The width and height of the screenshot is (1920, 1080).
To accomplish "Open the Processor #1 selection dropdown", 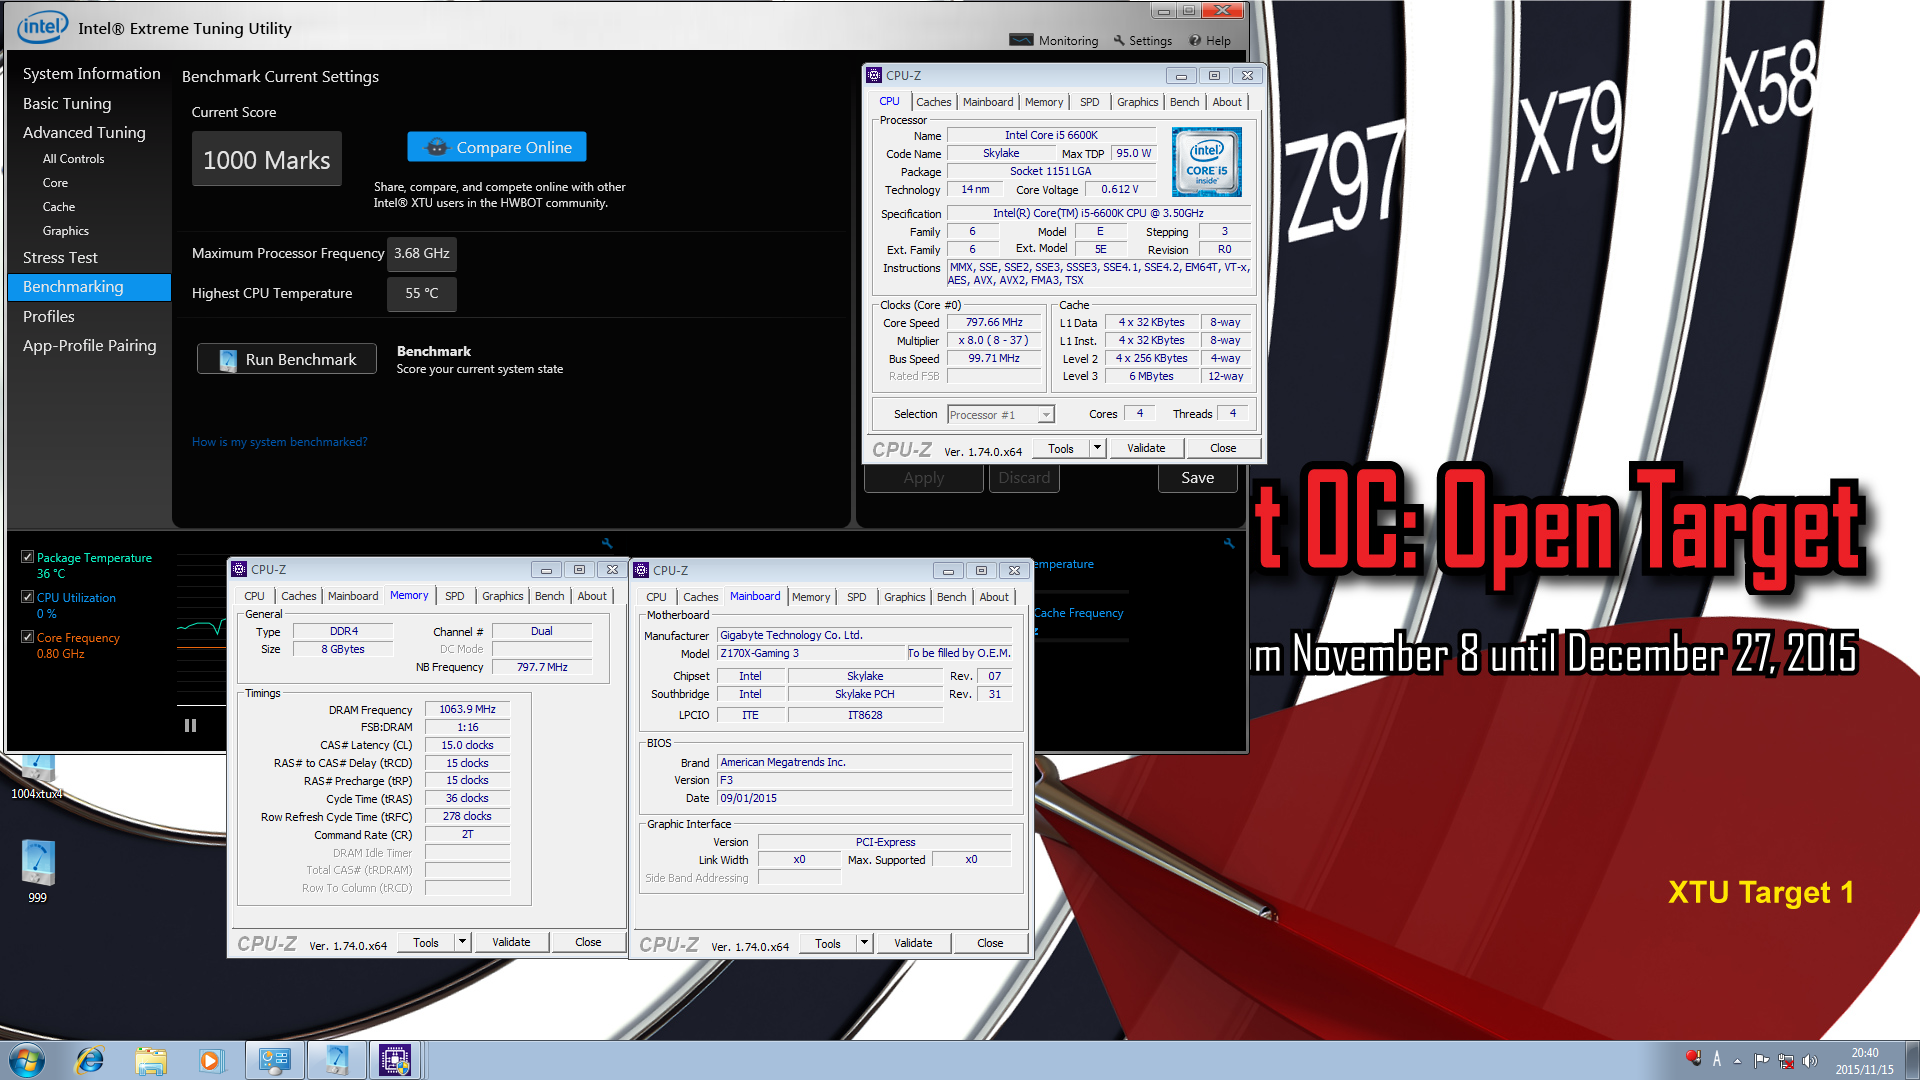I will tap(1001, 414).
